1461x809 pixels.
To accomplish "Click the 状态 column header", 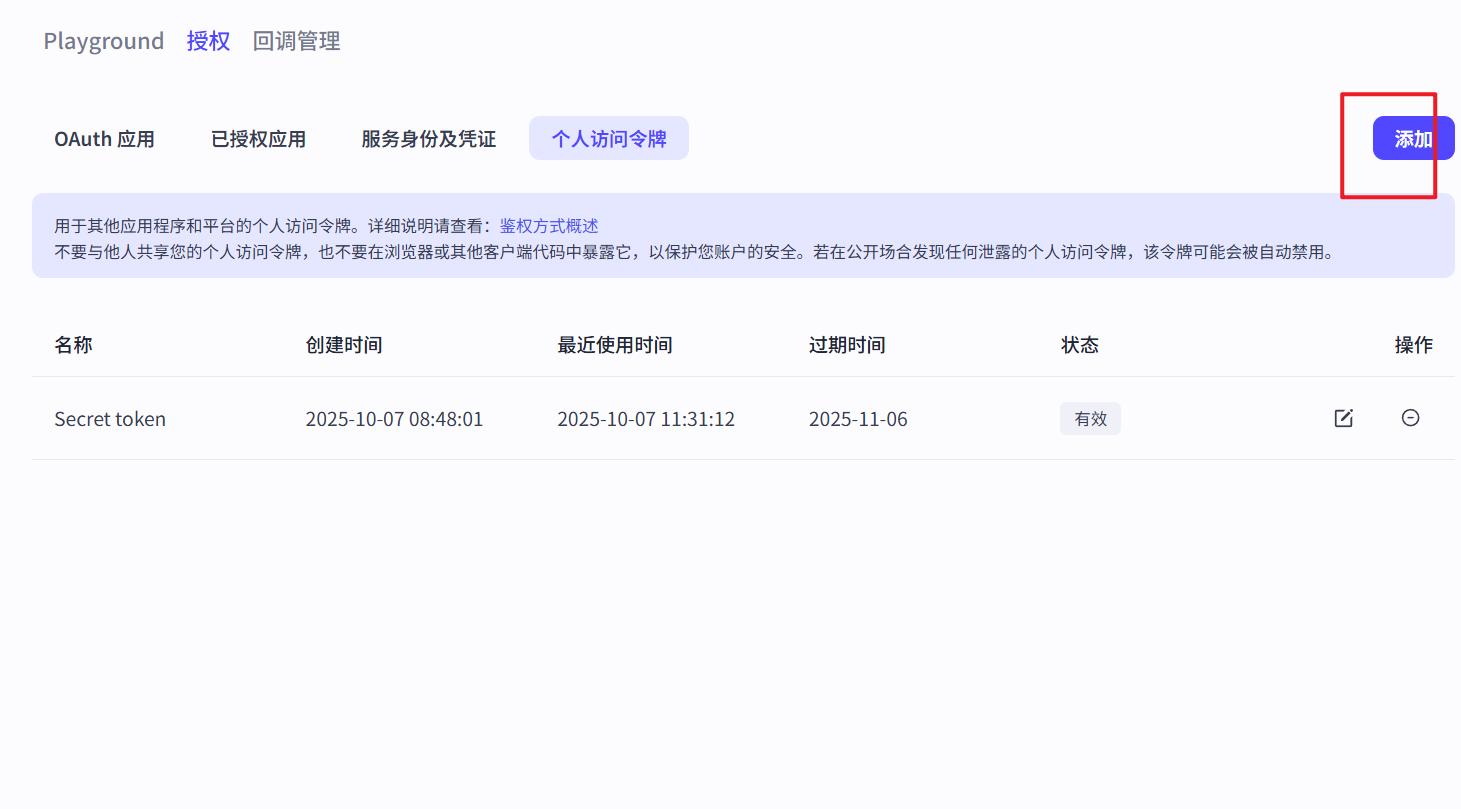I will point(1080,344).
